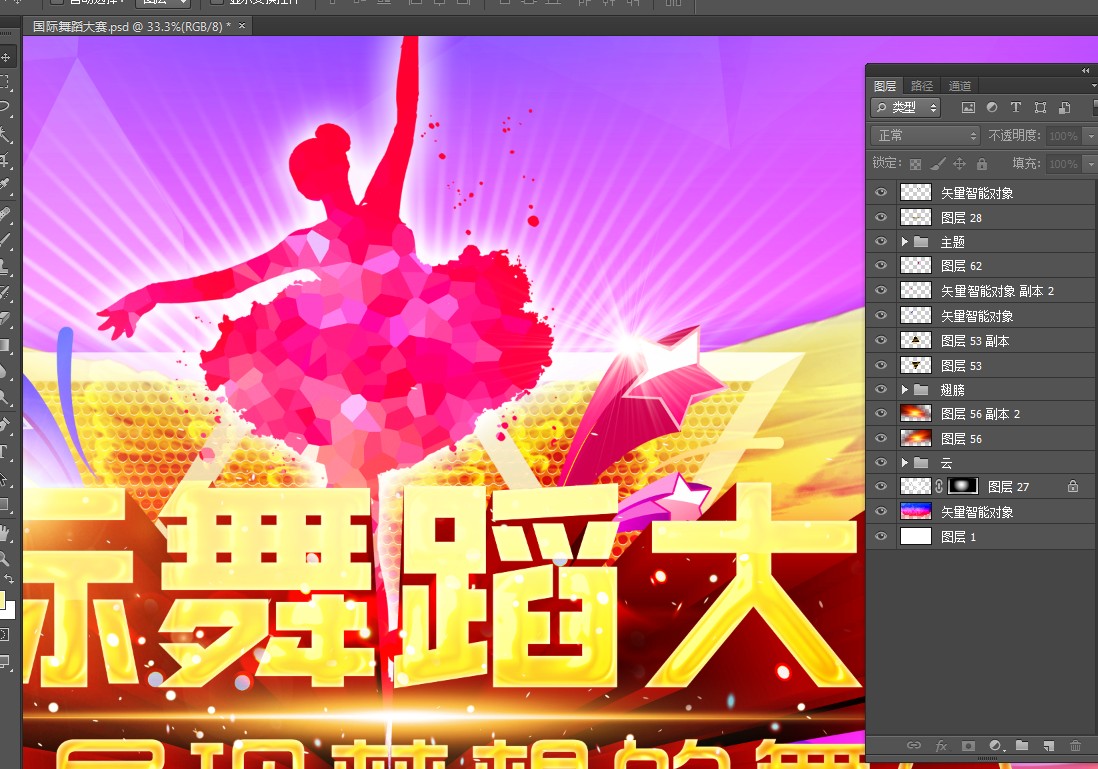
Task: Lock layer position icon
Action: tap(959, 164)
